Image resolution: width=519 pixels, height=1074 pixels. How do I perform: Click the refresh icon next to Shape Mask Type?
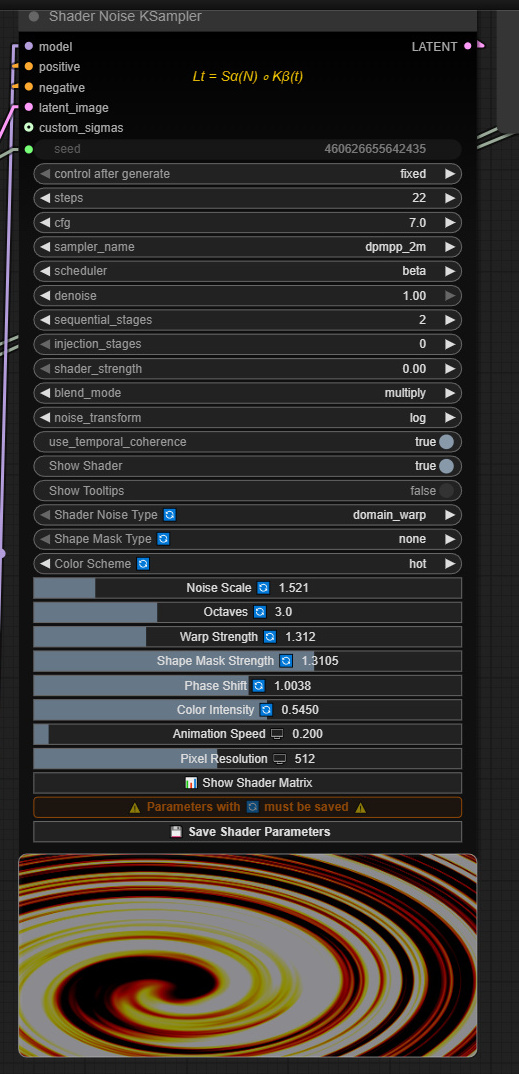click(x=163, y=539)
